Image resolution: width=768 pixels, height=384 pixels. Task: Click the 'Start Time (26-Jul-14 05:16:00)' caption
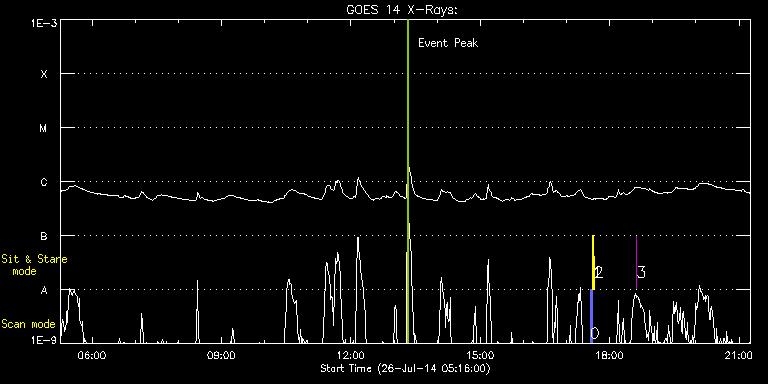click(x=405, y=368)
